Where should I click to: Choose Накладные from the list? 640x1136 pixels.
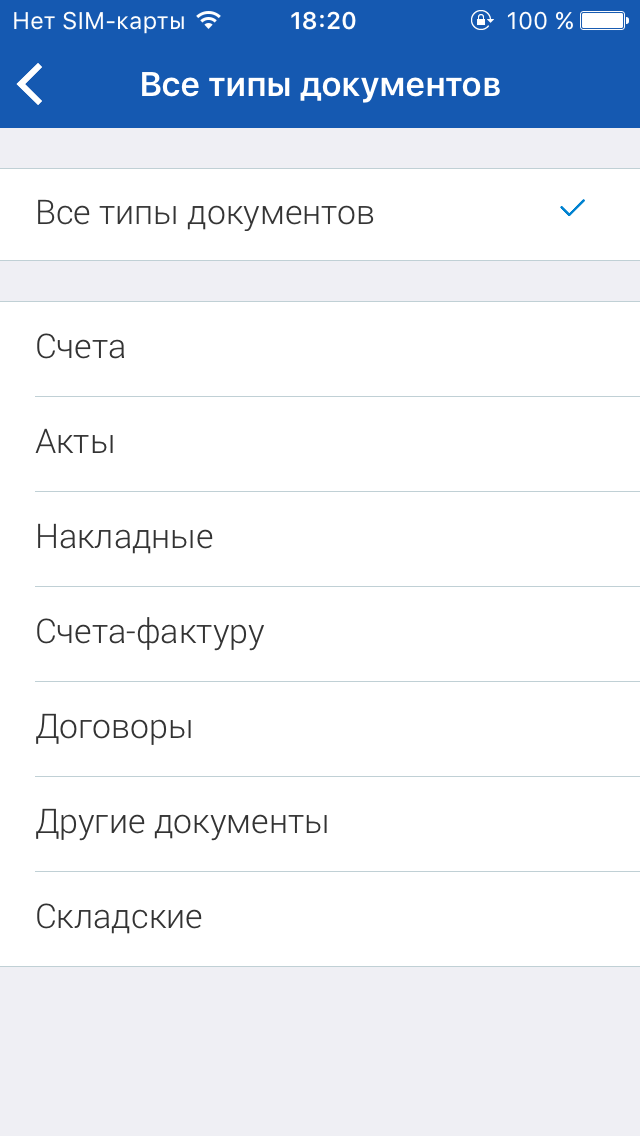pos(320,538)
